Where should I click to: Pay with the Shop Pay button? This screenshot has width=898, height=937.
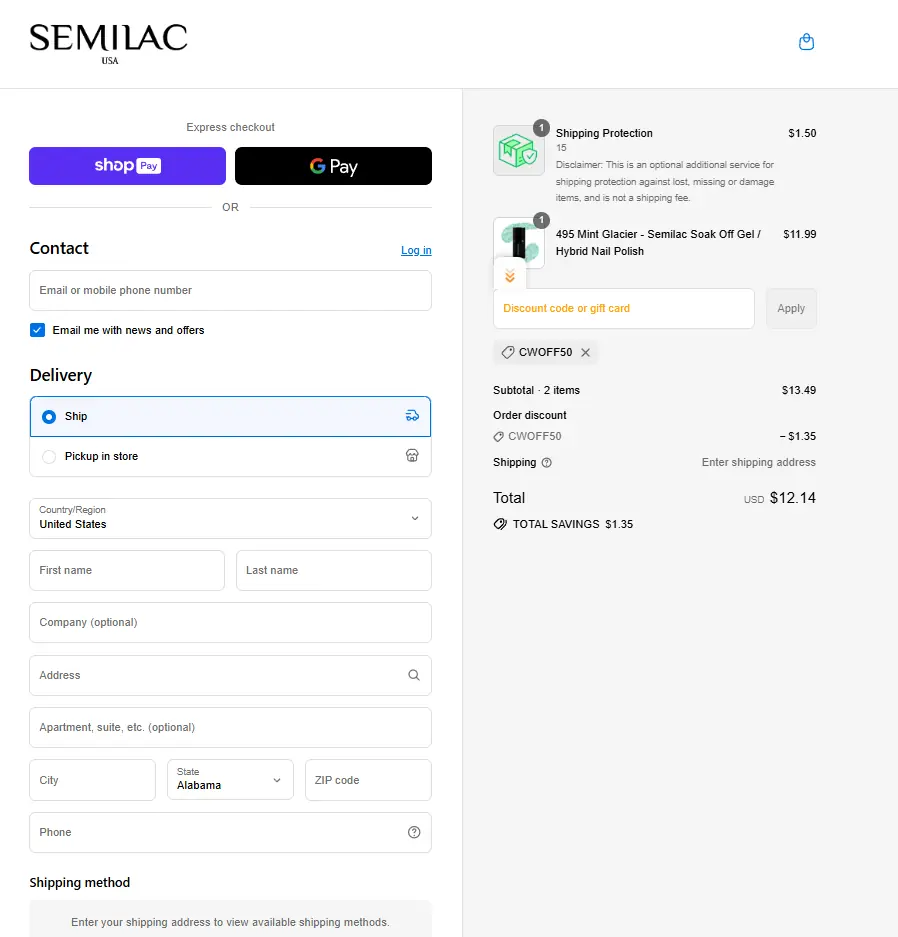click(127, 166)
